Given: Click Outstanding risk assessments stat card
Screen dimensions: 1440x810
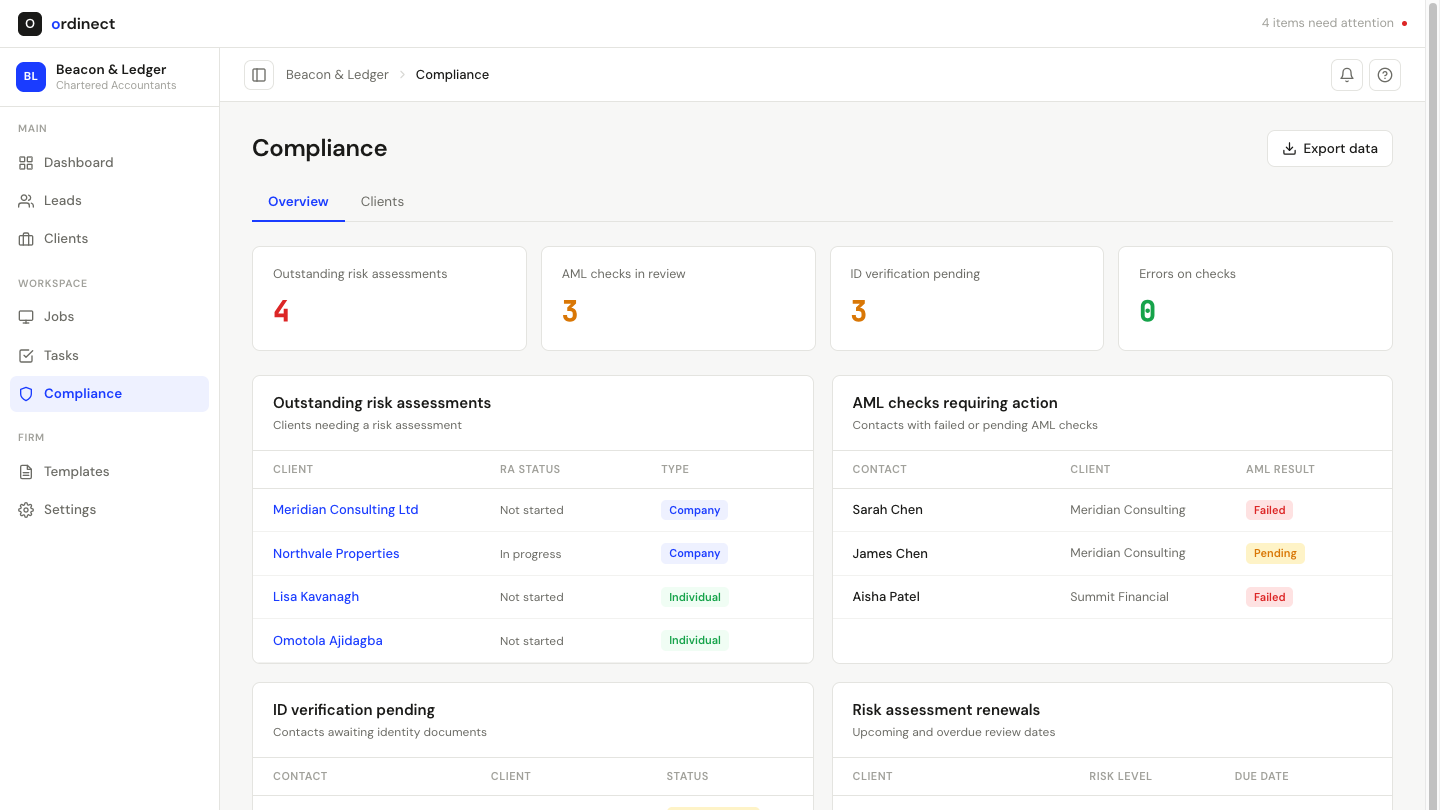Looking at the screenshot, I should (389, 299).
